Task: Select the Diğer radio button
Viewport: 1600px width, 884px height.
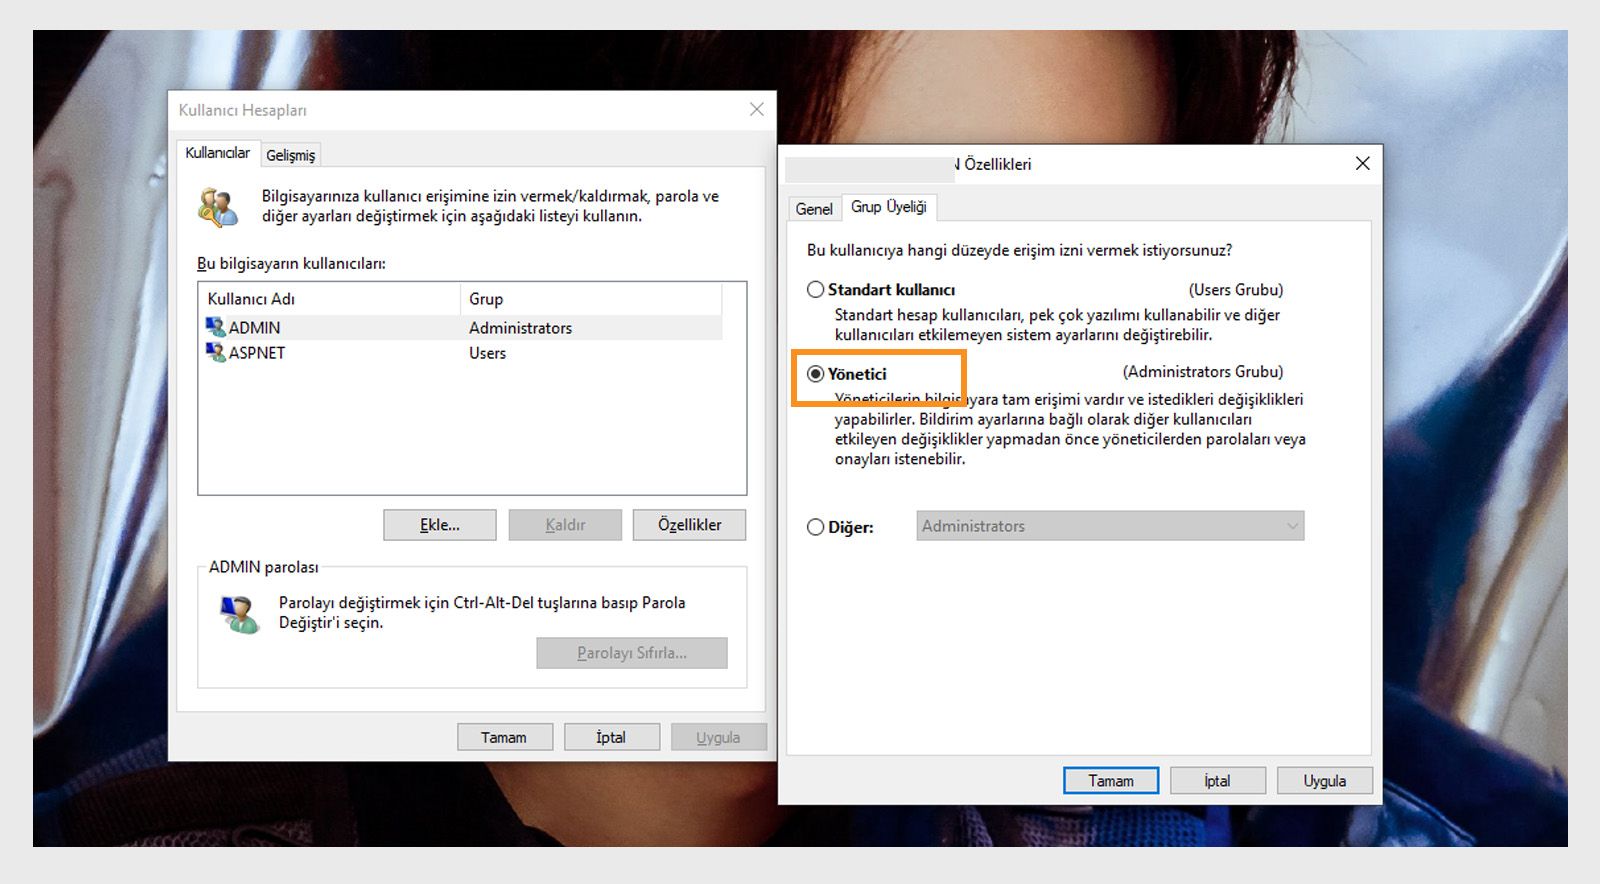Action: coord(816,527)
